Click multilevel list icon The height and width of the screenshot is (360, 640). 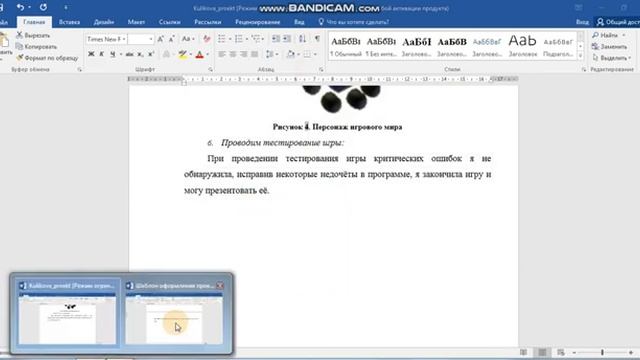coord(256,39)
